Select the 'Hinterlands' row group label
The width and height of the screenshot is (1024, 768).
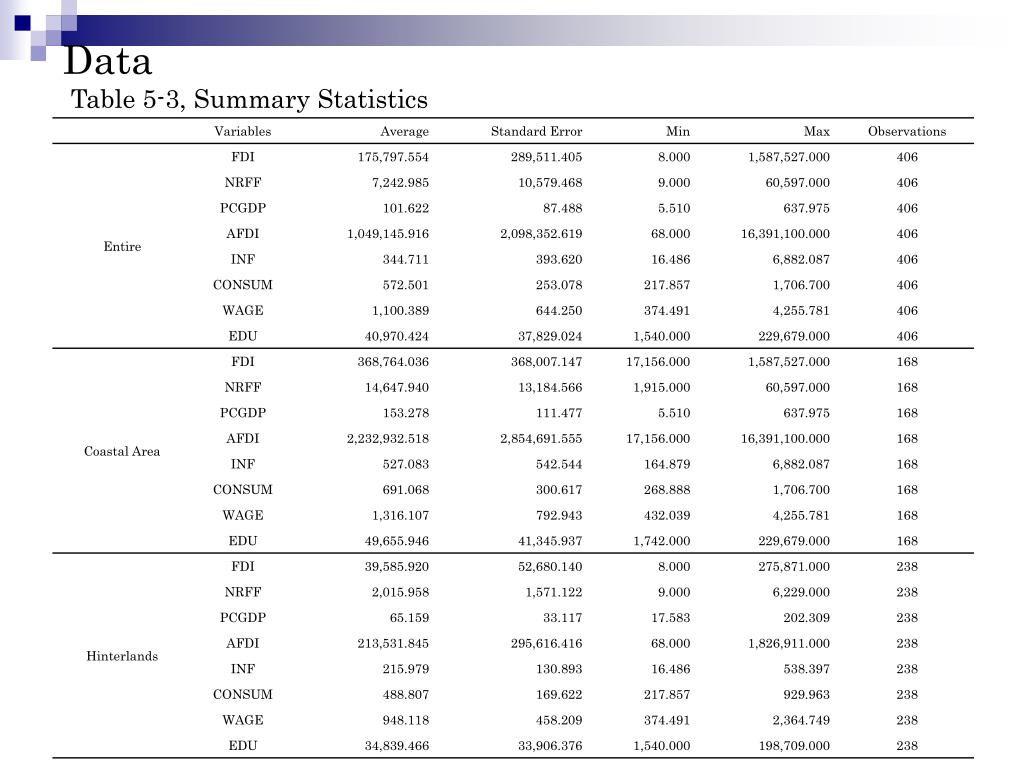[122, 656]
